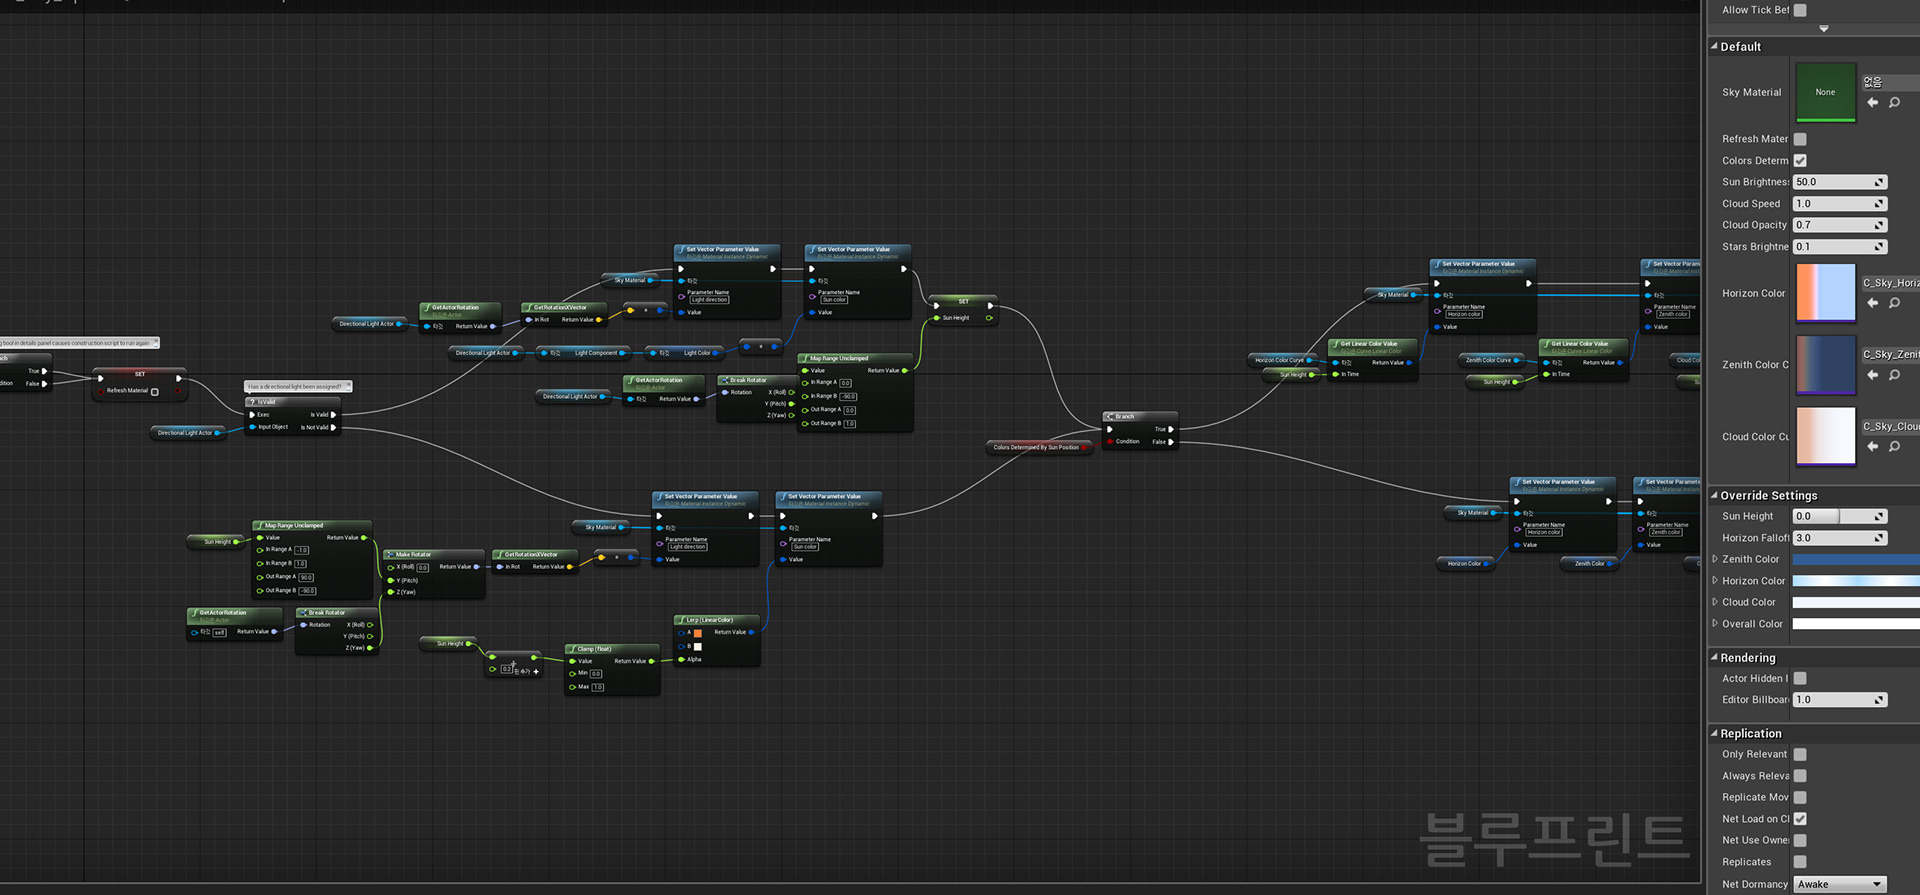Click the Cloud Speed spin arrow icon
This screenshot has width=1920, height=895.
(x=1880, y=204)
